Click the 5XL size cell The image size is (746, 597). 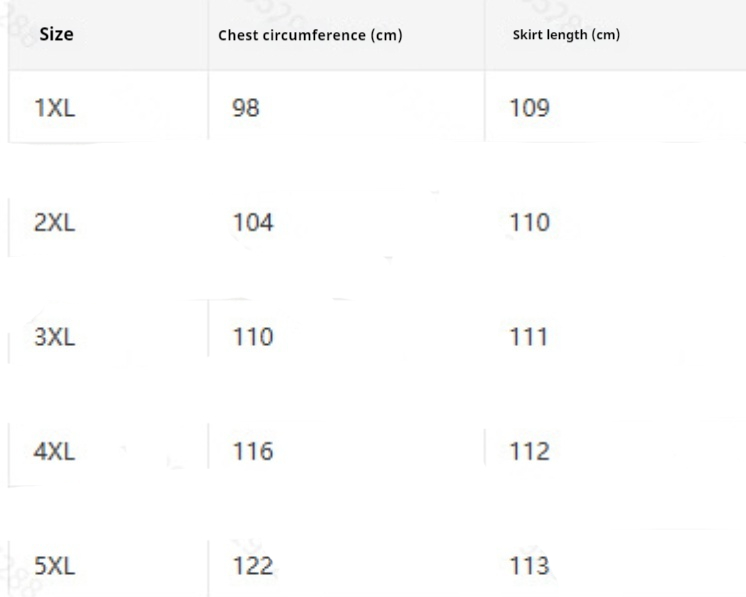[x=54, y=567]
